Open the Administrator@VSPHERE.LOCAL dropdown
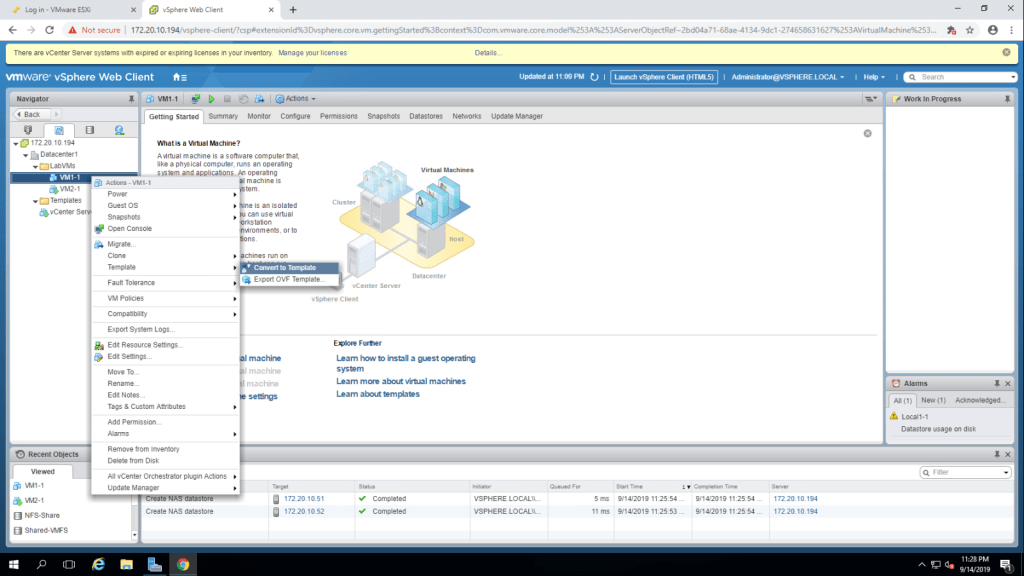 [x=788, y=77]
